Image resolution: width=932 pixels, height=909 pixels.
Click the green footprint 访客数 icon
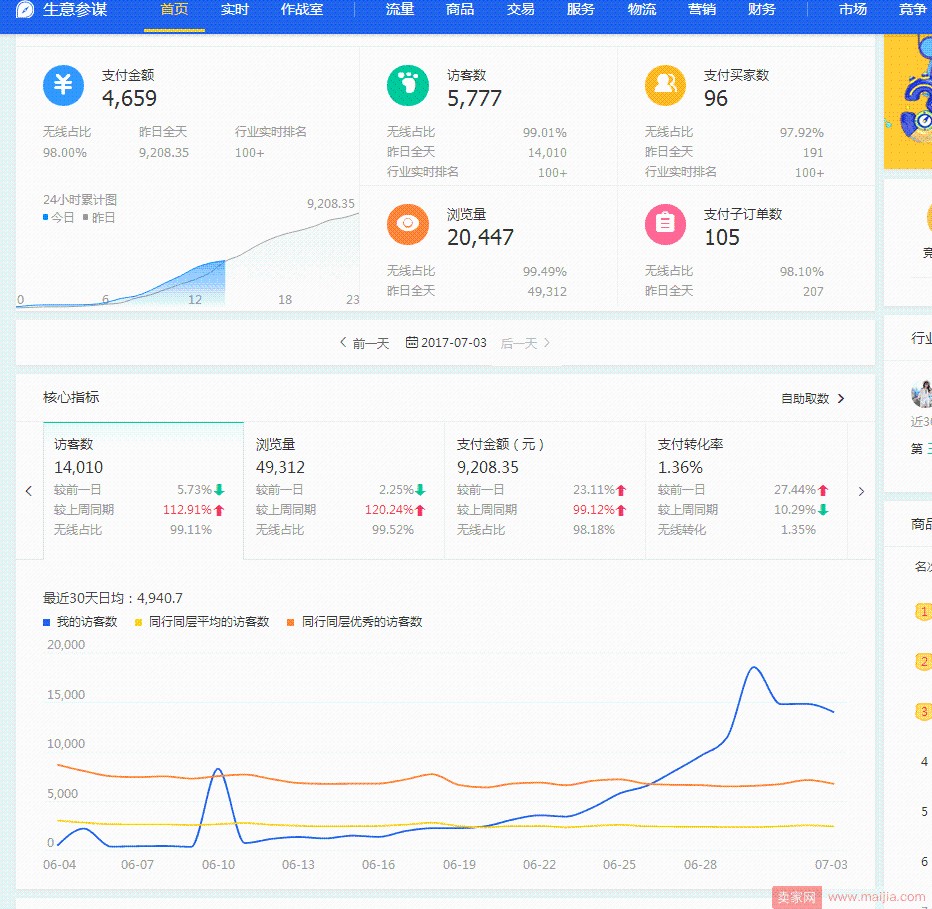(408, 86)
